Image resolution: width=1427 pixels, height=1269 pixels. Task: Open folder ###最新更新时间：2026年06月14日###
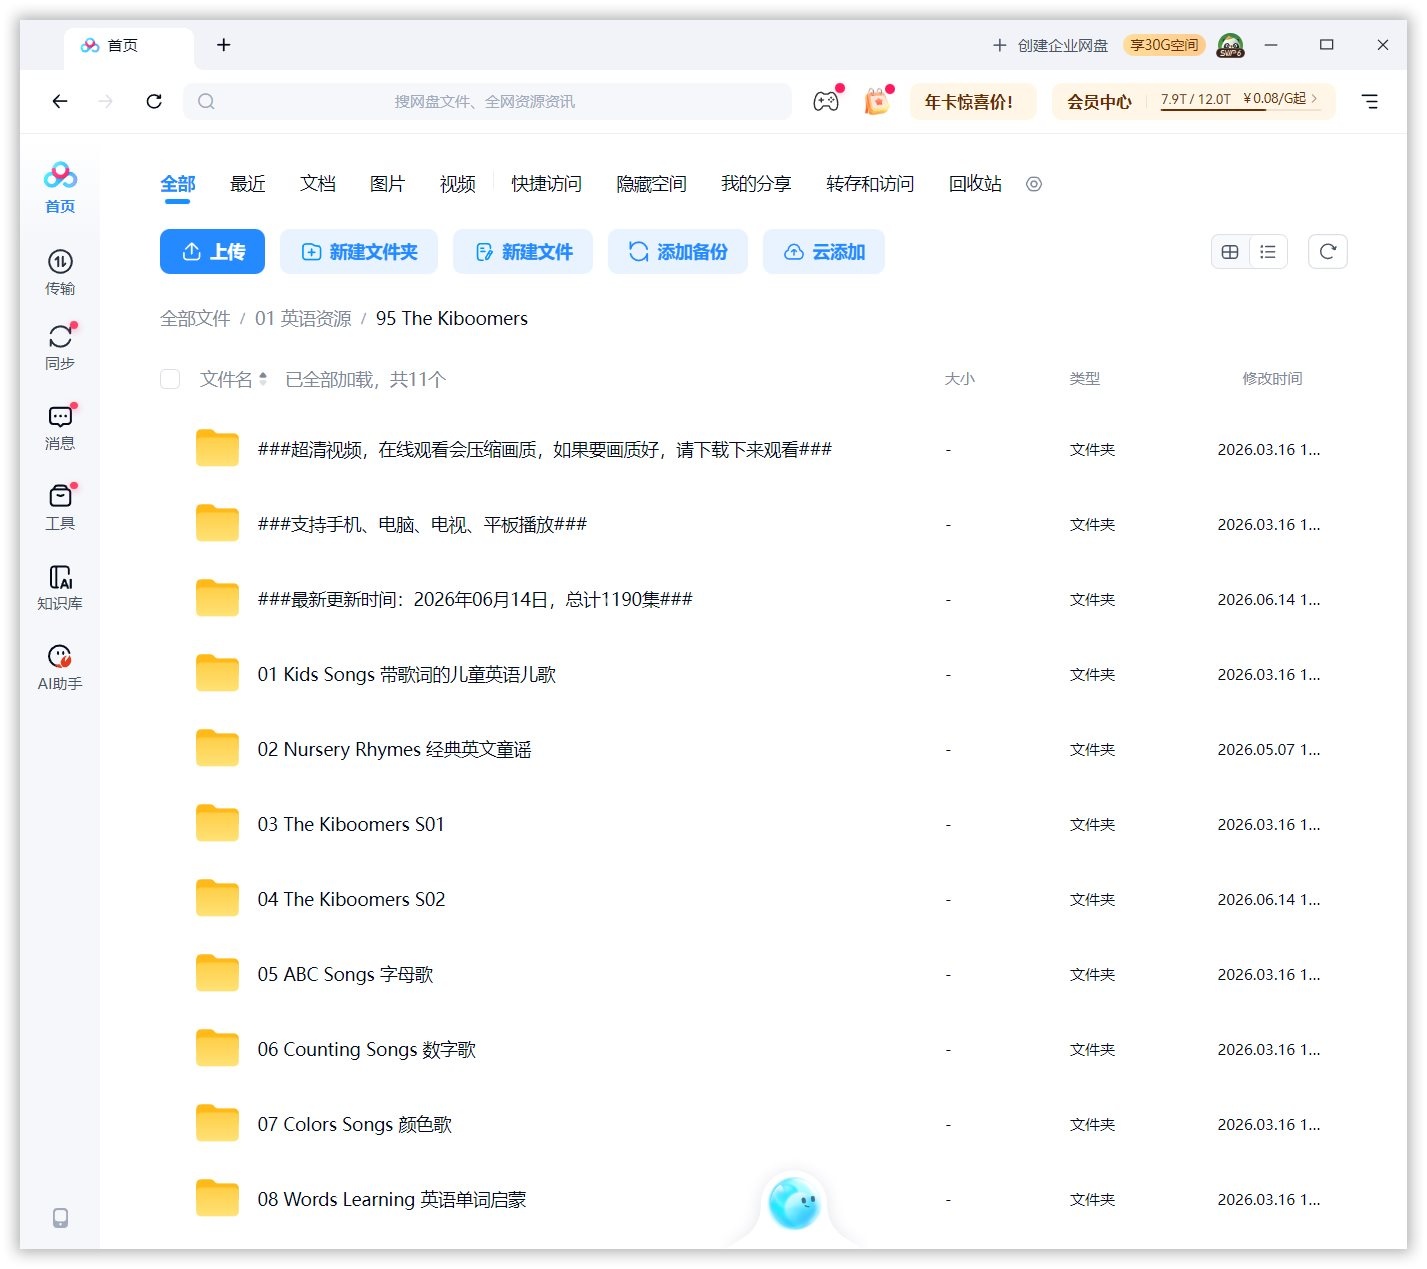(x=475, y=599)
